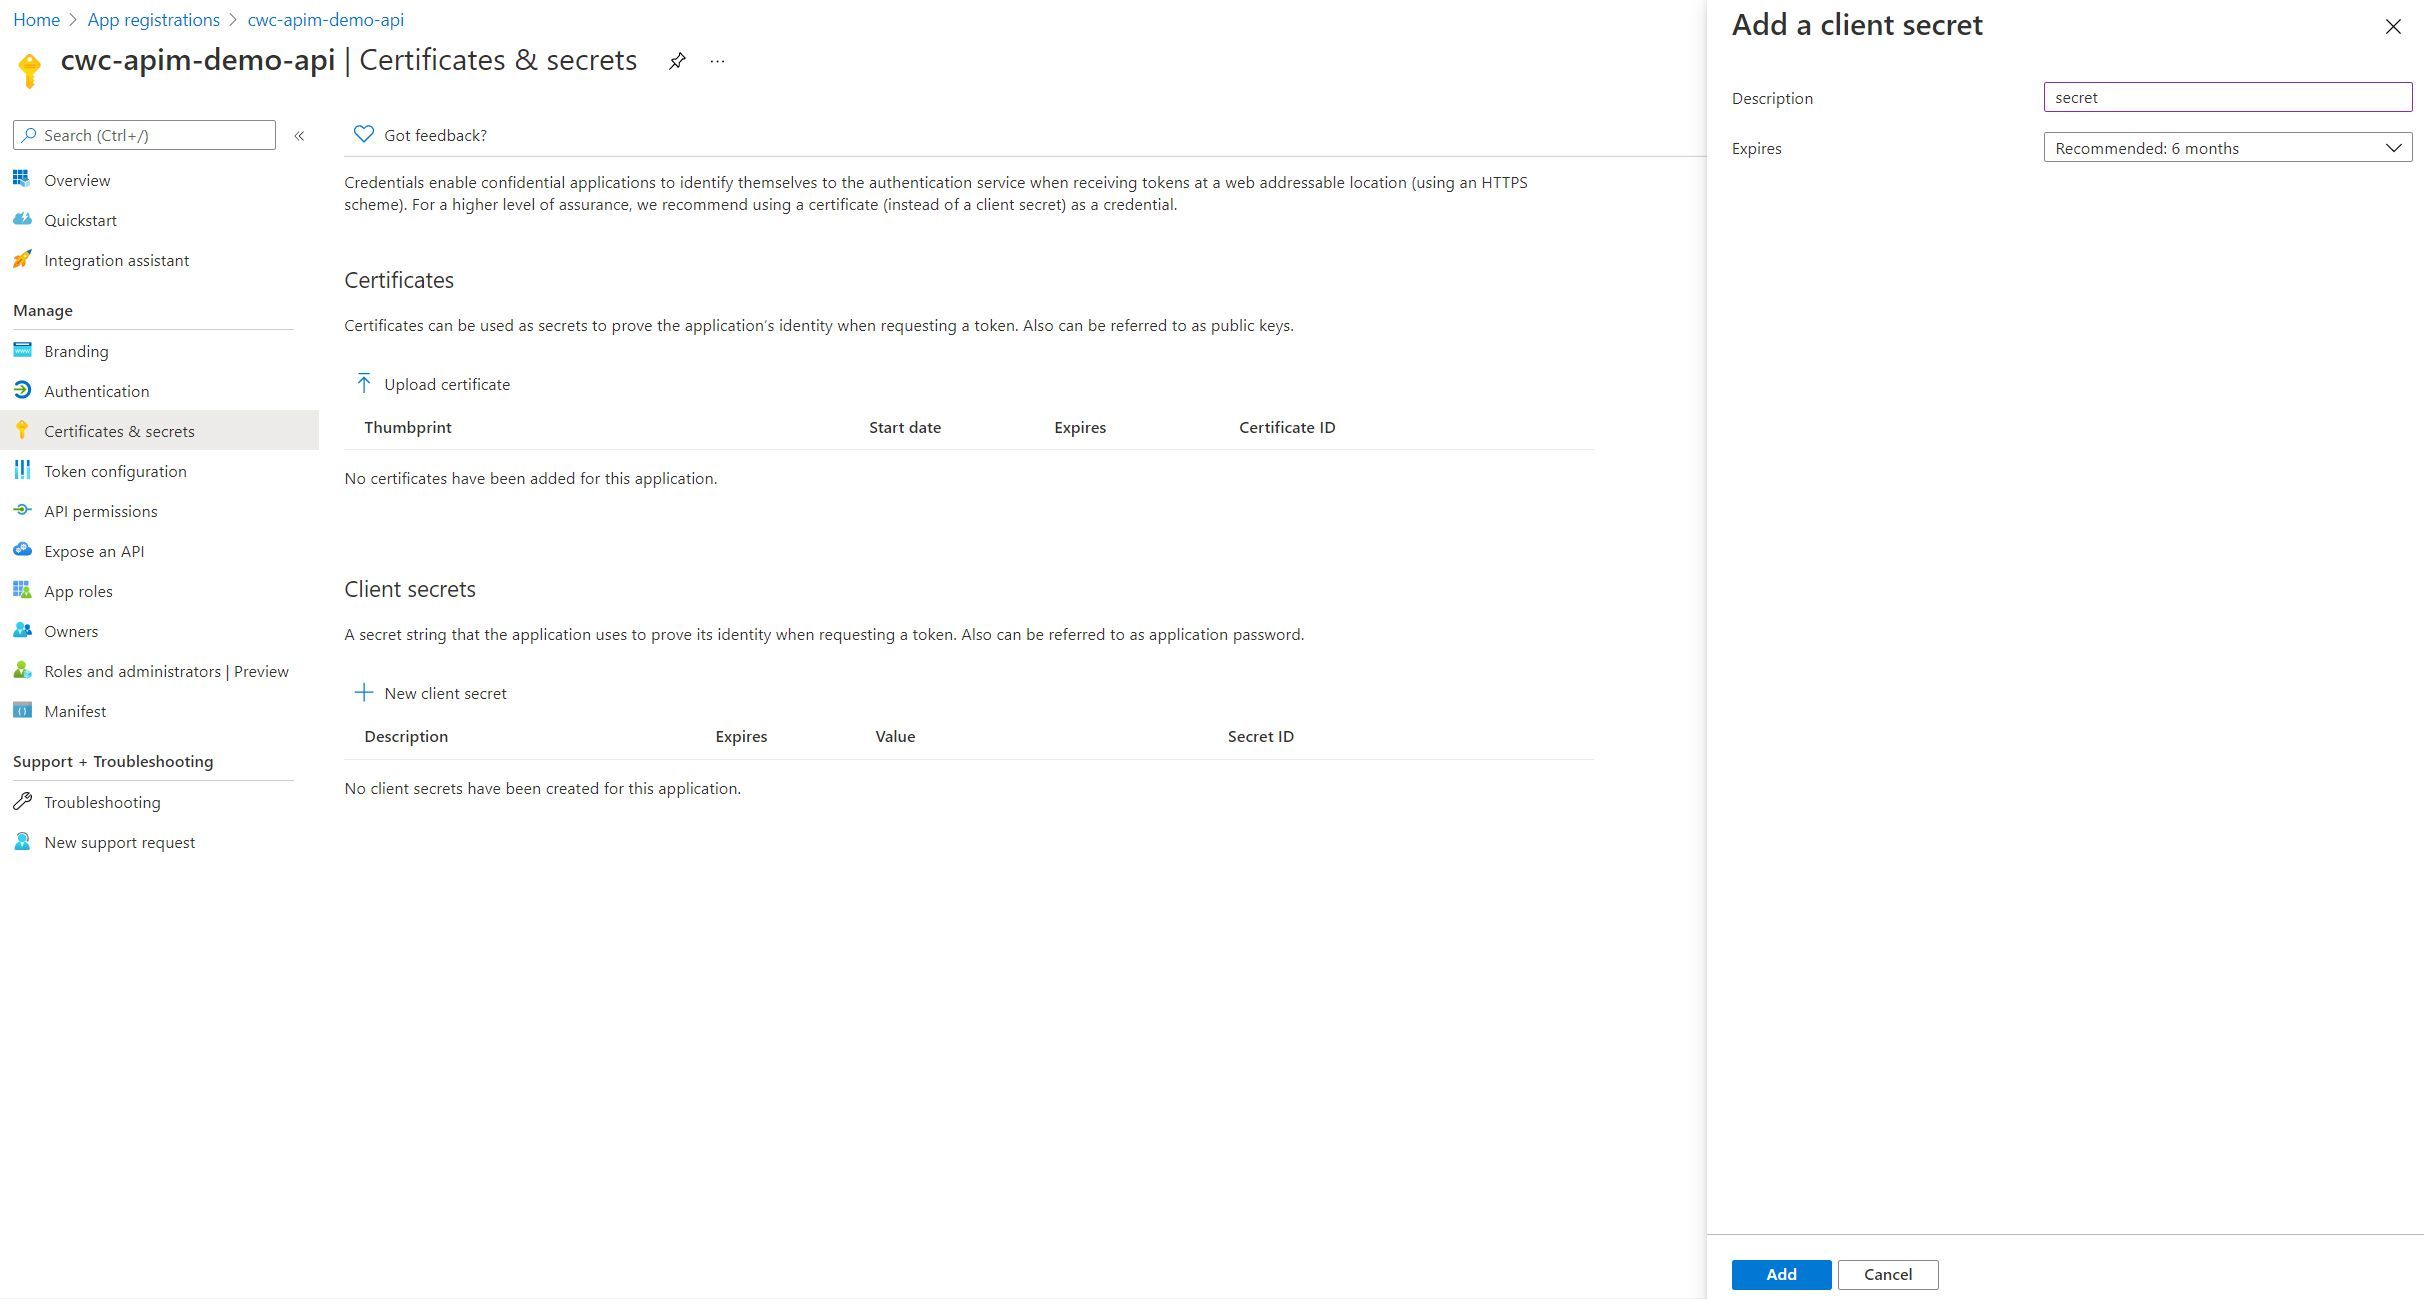Click the API permissions icon
This screenshot has height=1299, width=2424.
pos(22,510)
